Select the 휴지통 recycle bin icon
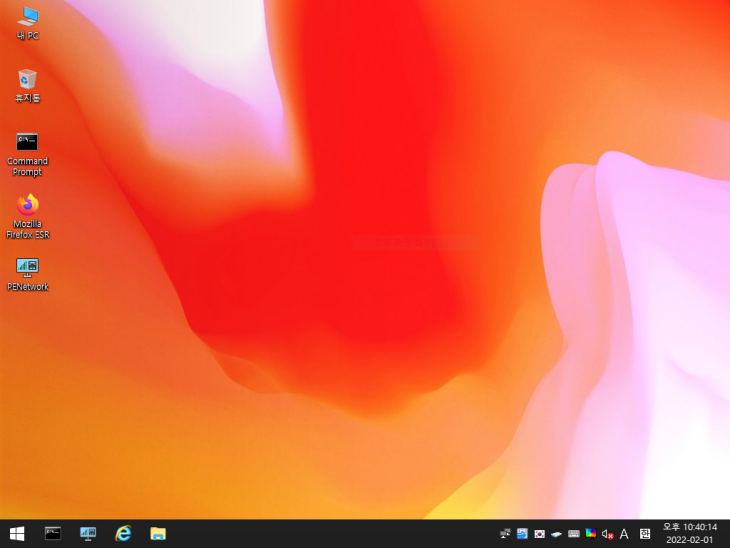The height and width of the screenshot is (548, 730). (27, 86)
